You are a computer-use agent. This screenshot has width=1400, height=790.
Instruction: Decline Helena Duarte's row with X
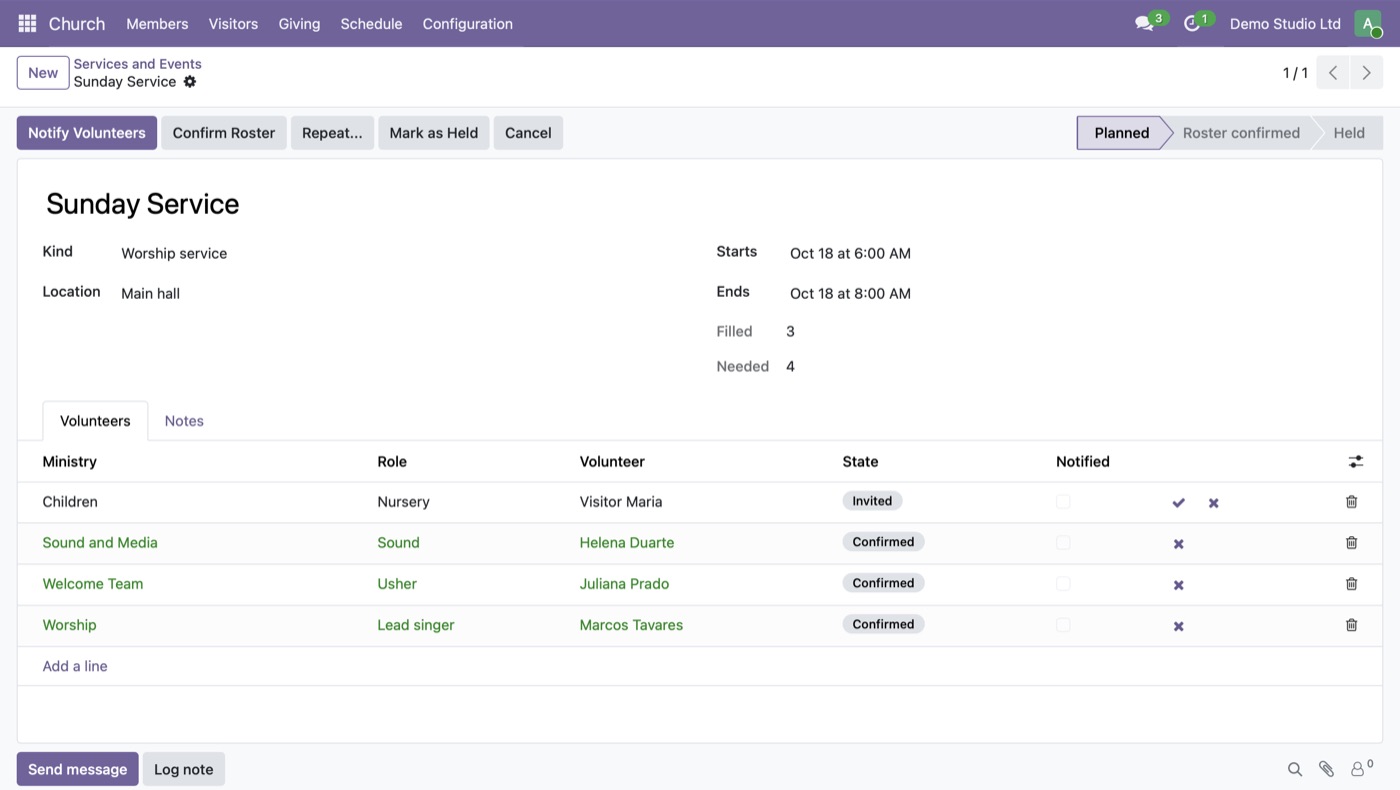(x=1178, y=544)
